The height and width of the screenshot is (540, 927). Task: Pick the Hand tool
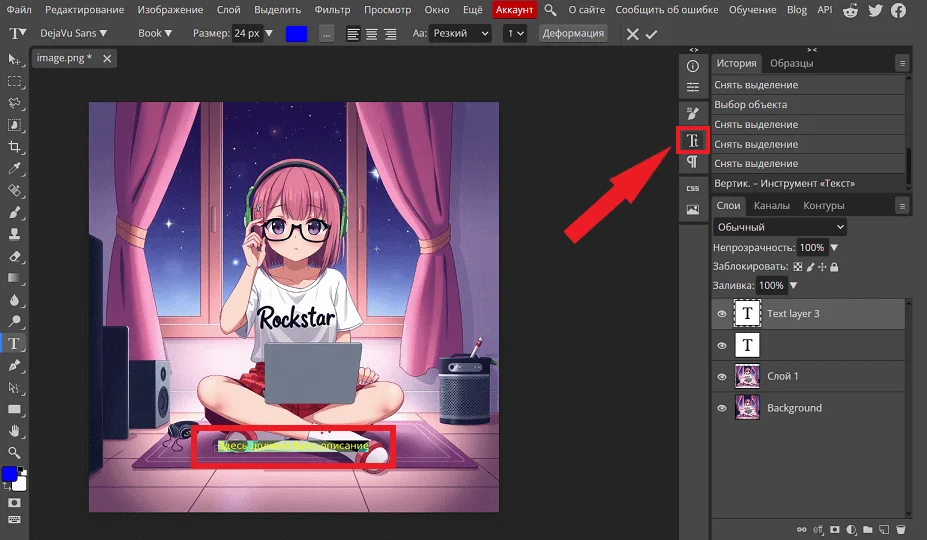tap(15, 431)
